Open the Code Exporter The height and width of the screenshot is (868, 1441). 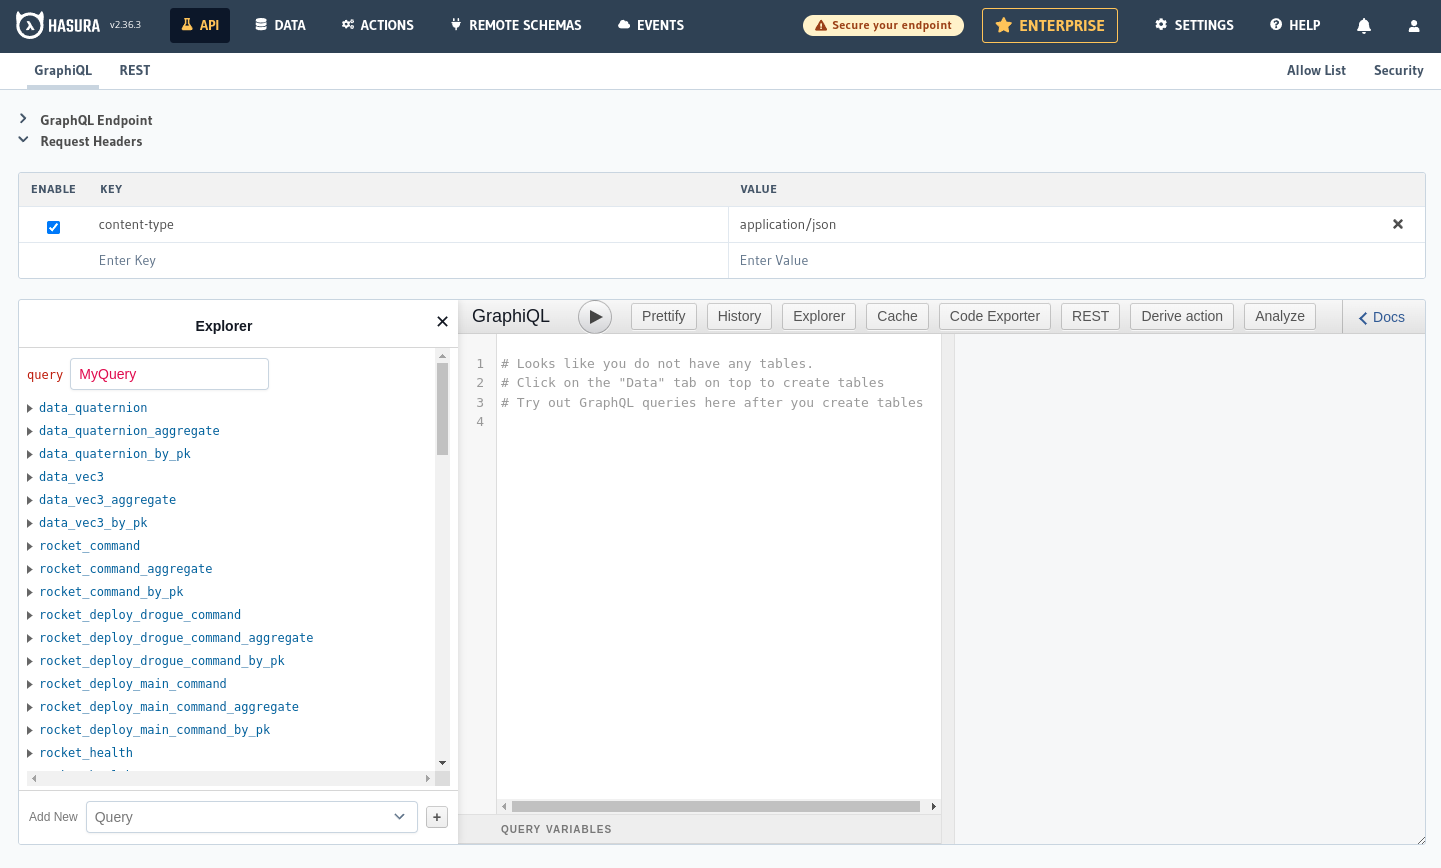995,316
